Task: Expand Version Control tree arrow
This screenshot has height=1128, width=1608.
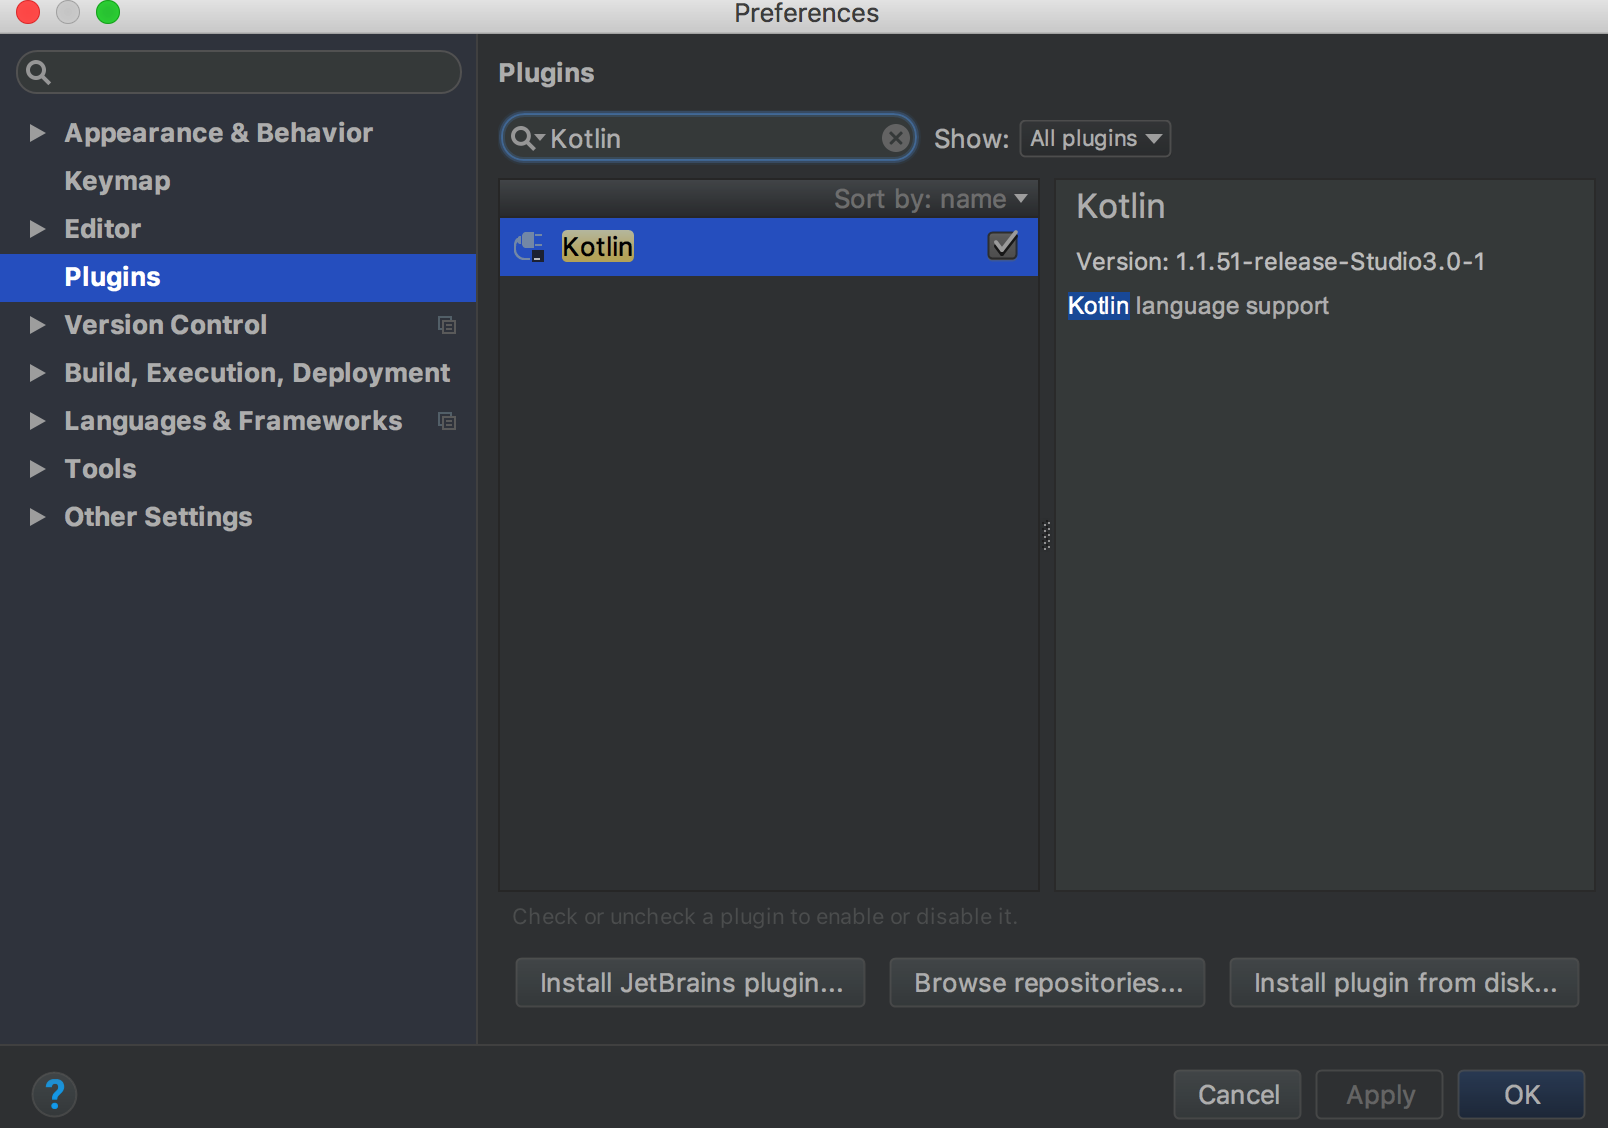Action: point(37,325)
